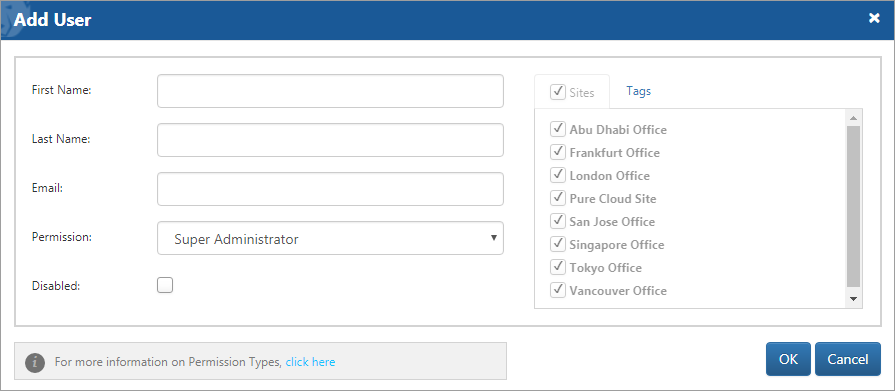
Task: Click the Singapore Office label
Action: coord(617,245)
